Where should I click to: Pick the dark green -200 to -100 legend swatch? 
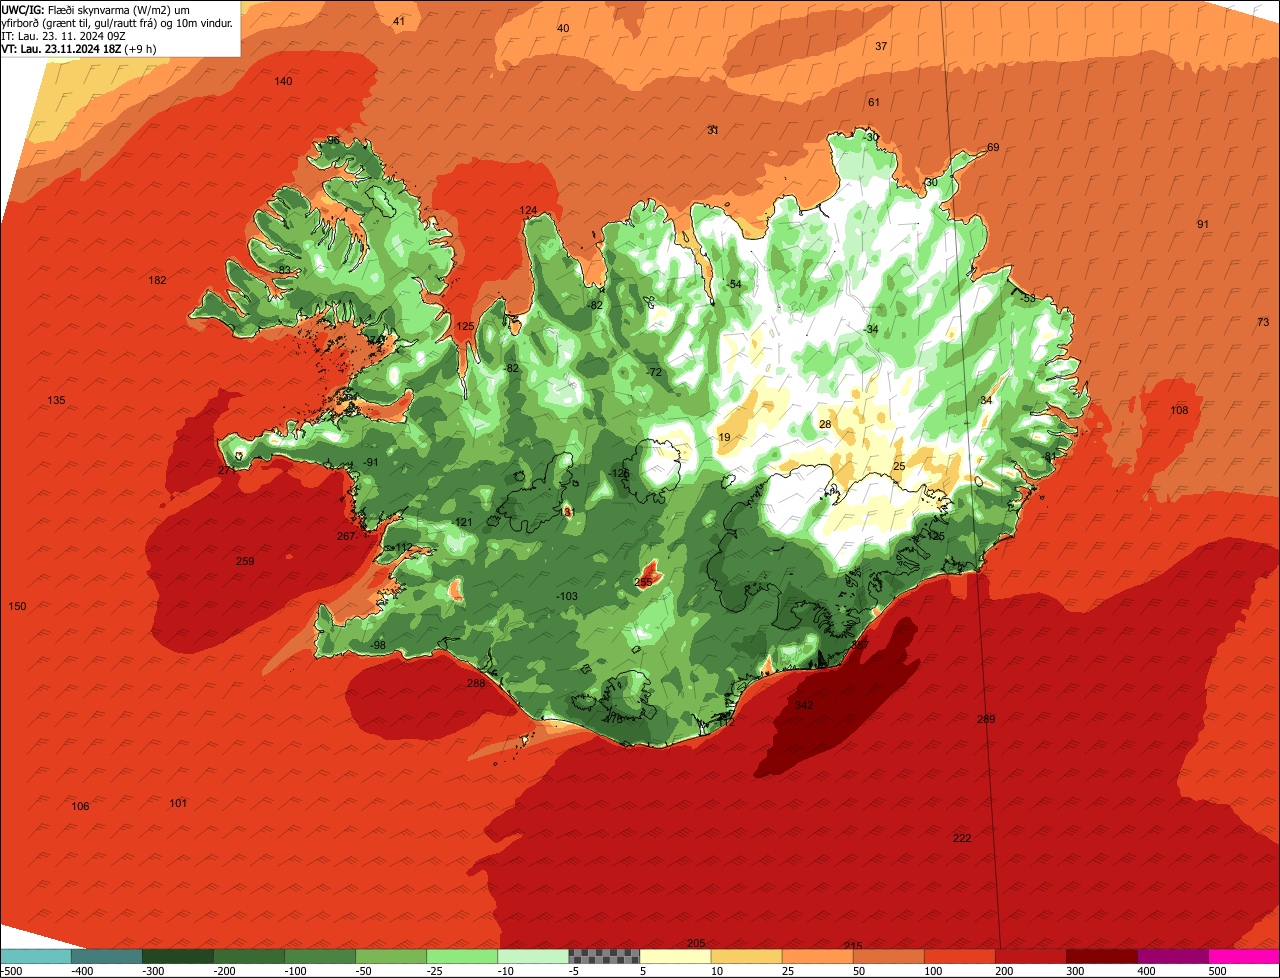249,956
